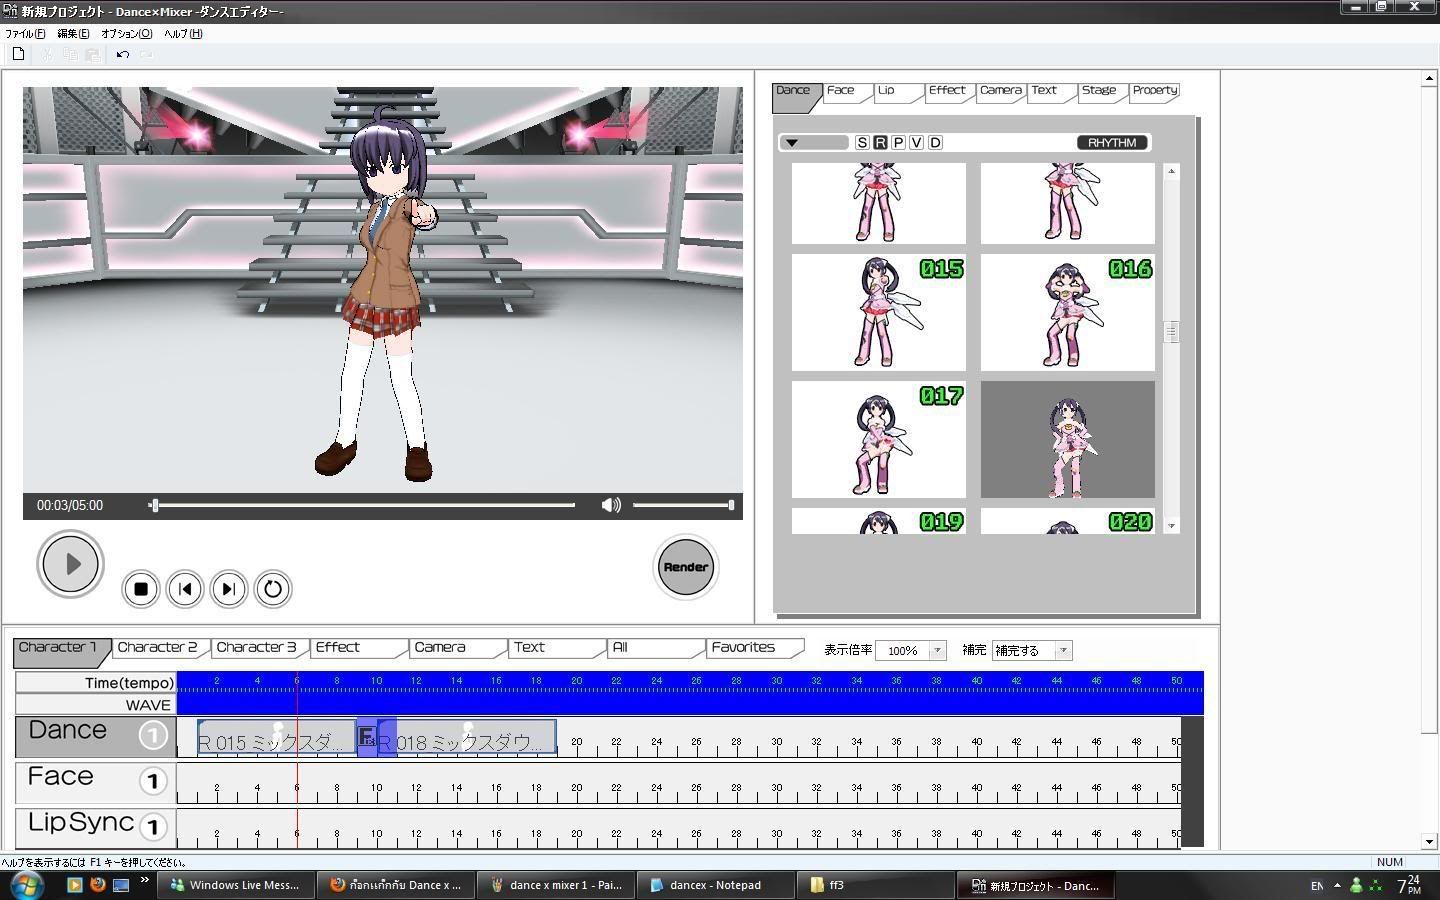
Task: Open Windows Start orb in taskbar
Action: [x=25, y=885]
